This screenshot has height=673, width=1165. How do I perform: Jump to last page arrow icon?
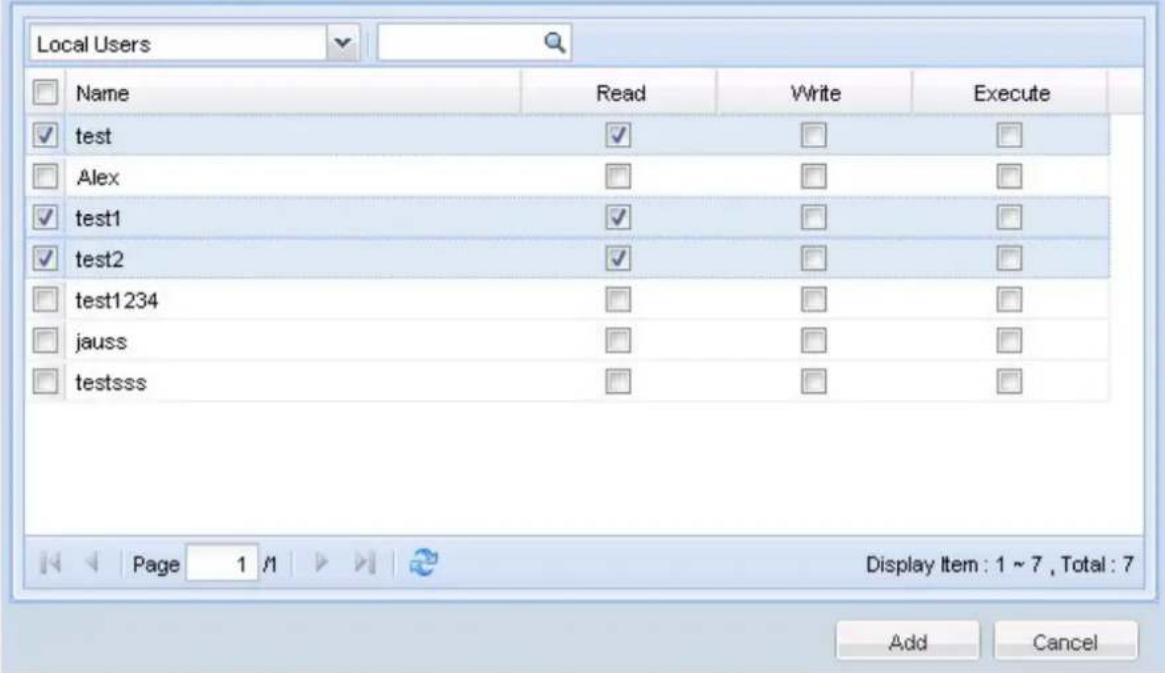point(364,563)
